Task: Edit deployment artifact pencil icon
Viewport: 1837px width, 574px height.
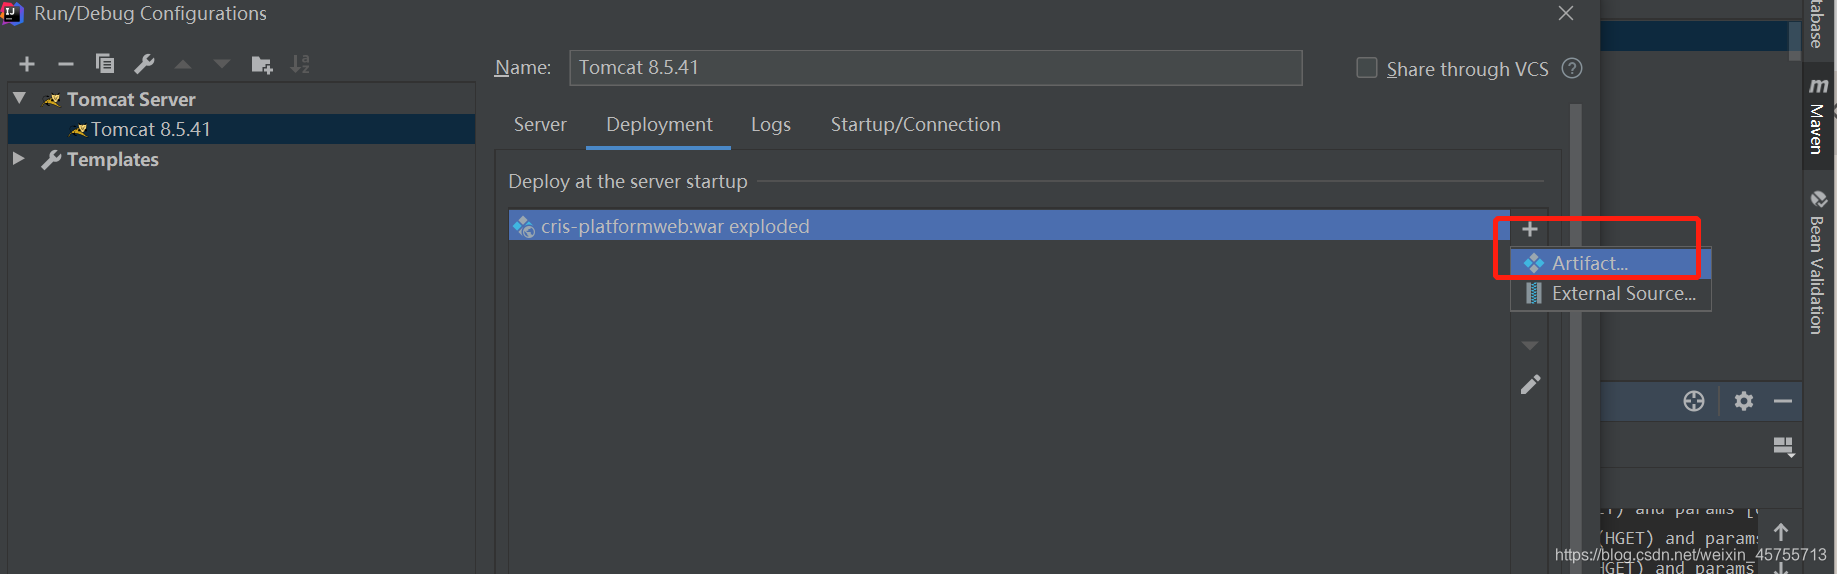Action: (x=1530, y=385)
